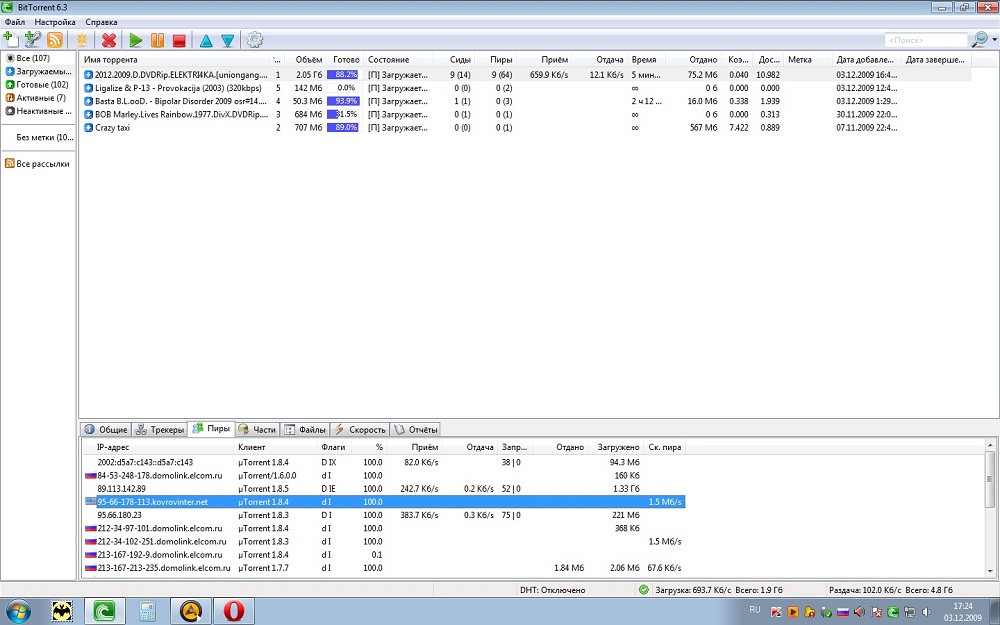Sort peers by IP-адрес column header

point(158,447)
